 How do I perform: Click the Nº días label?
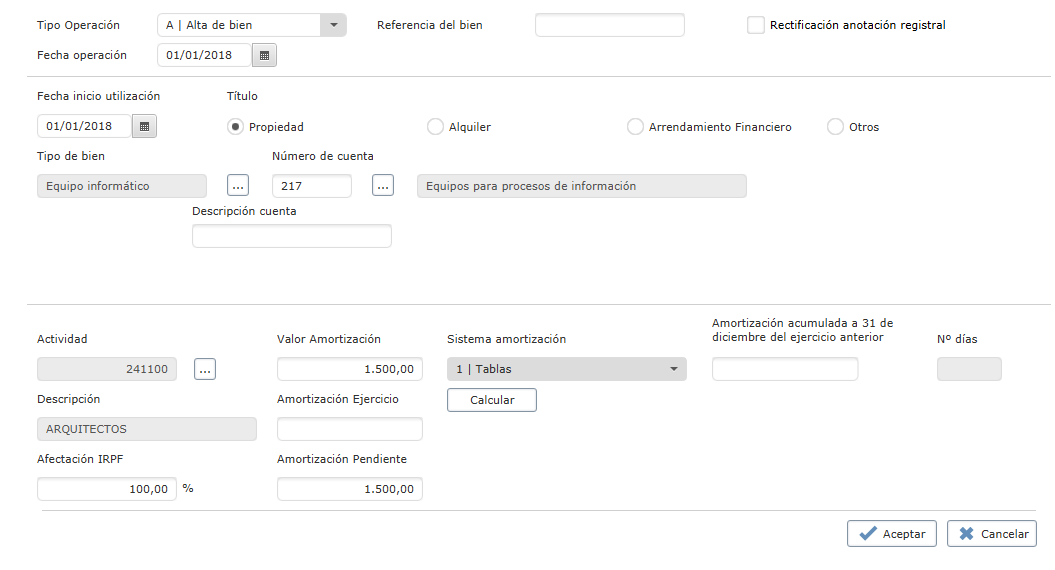click(x=957, y=339)
